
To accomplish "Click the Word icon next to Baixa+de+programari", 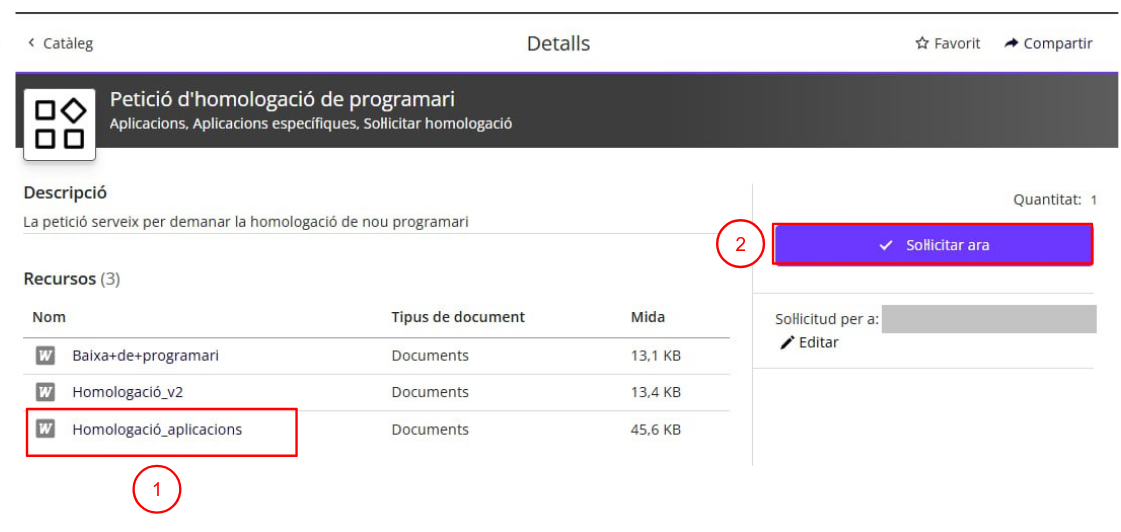I will (x=44, y=355).
